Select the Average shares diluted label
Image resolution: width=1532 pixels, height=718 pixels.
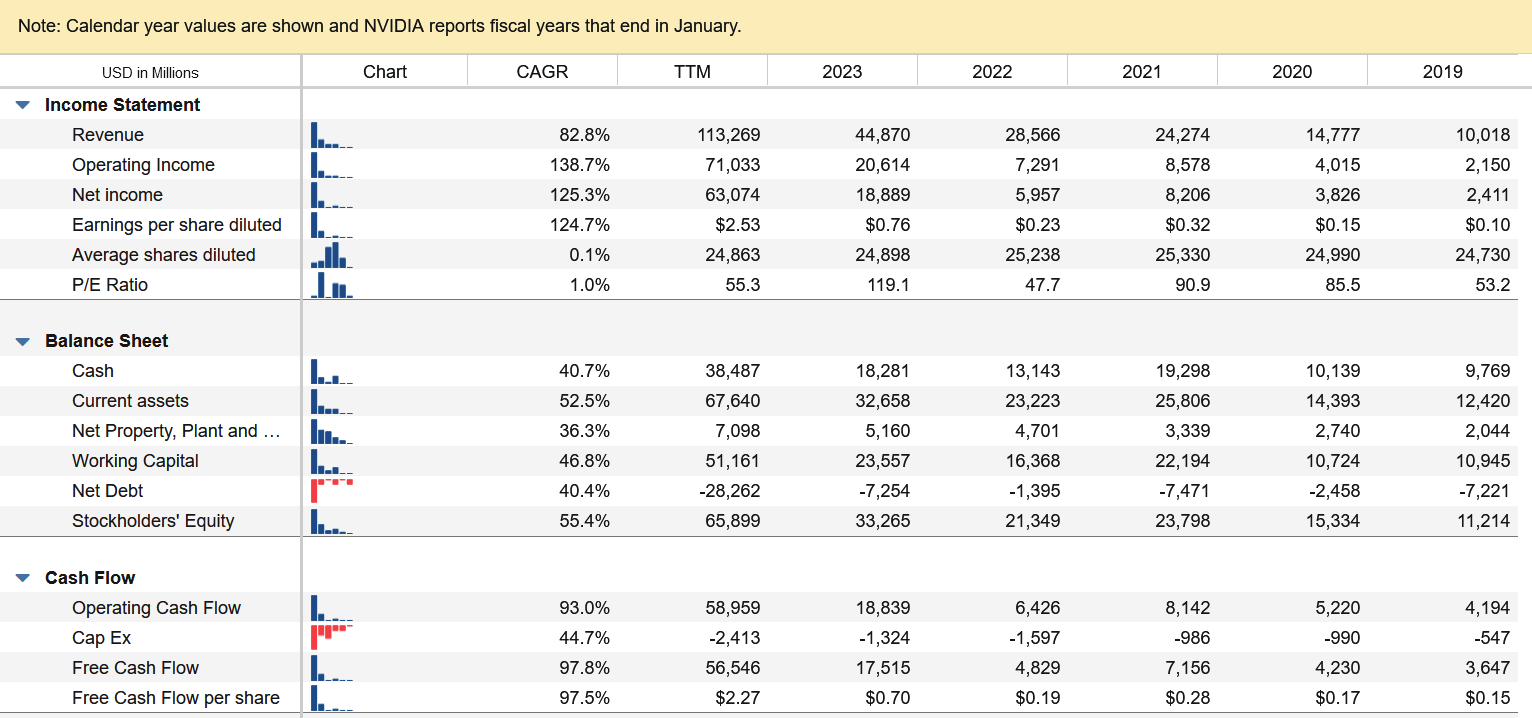coord(164,255)
